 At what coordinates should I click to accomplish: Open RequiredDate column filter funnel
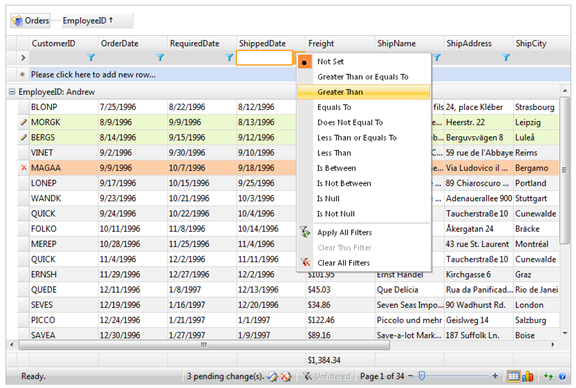click(x=229, y=57)
